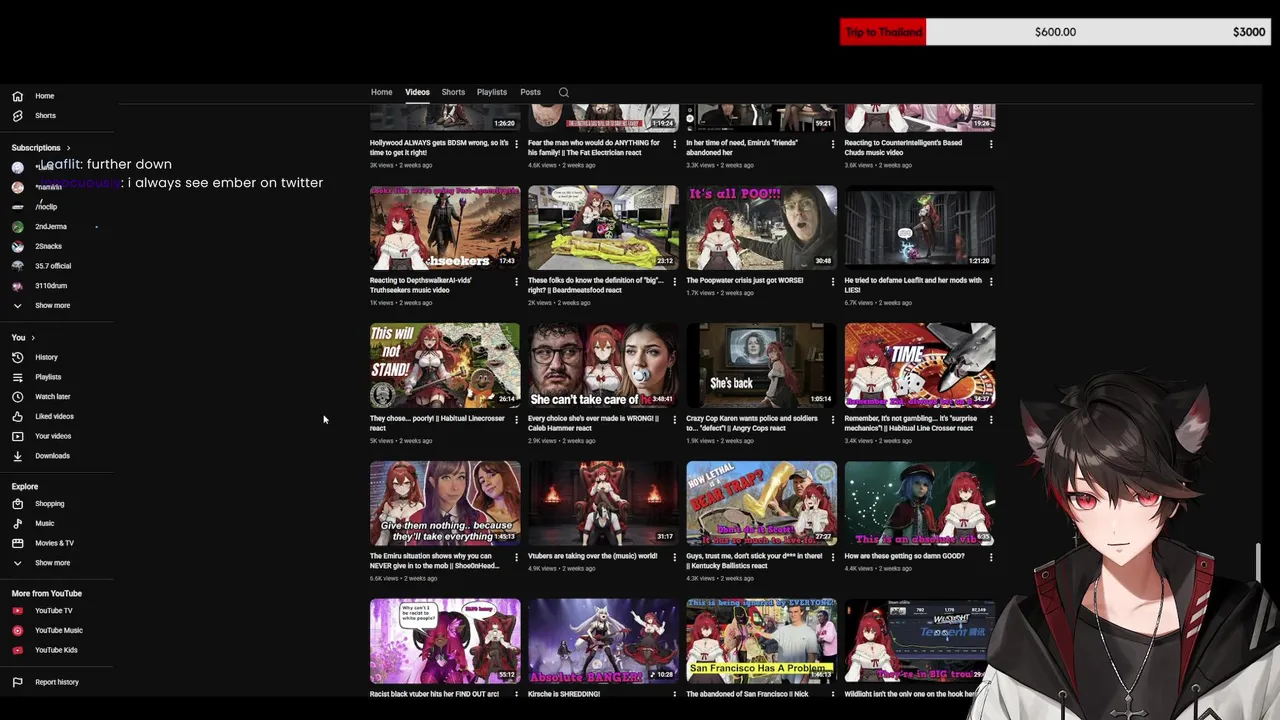Open the 2Snacks channel avatar

17,246
